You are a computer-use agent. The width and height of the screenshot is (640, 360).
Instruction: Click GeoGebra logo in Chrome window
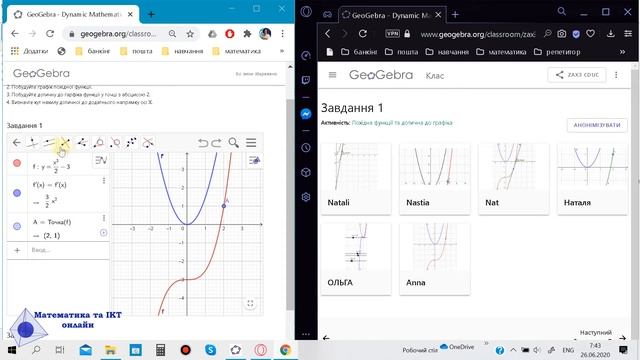(41, 73)
